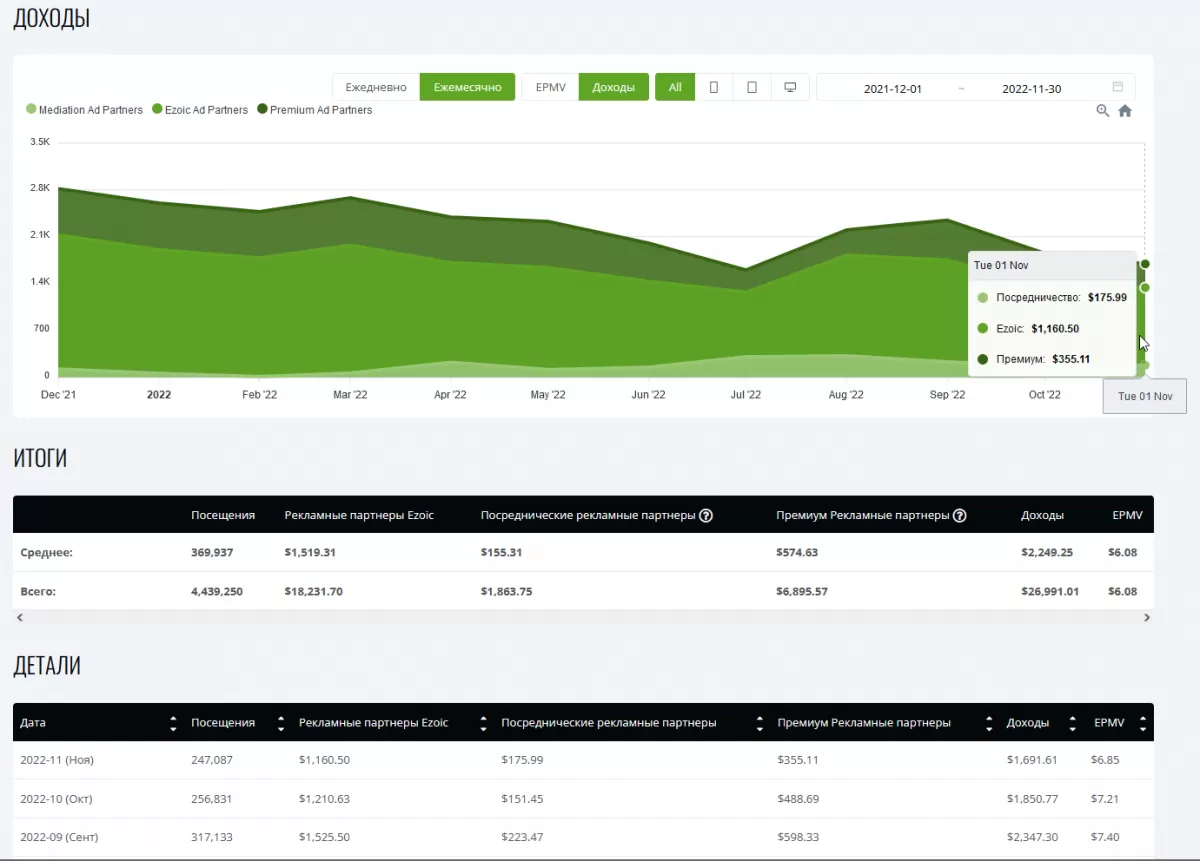This screenshot has height=861, width=1200.
Task: Select average visits 369,937
Action: [212, 552]
